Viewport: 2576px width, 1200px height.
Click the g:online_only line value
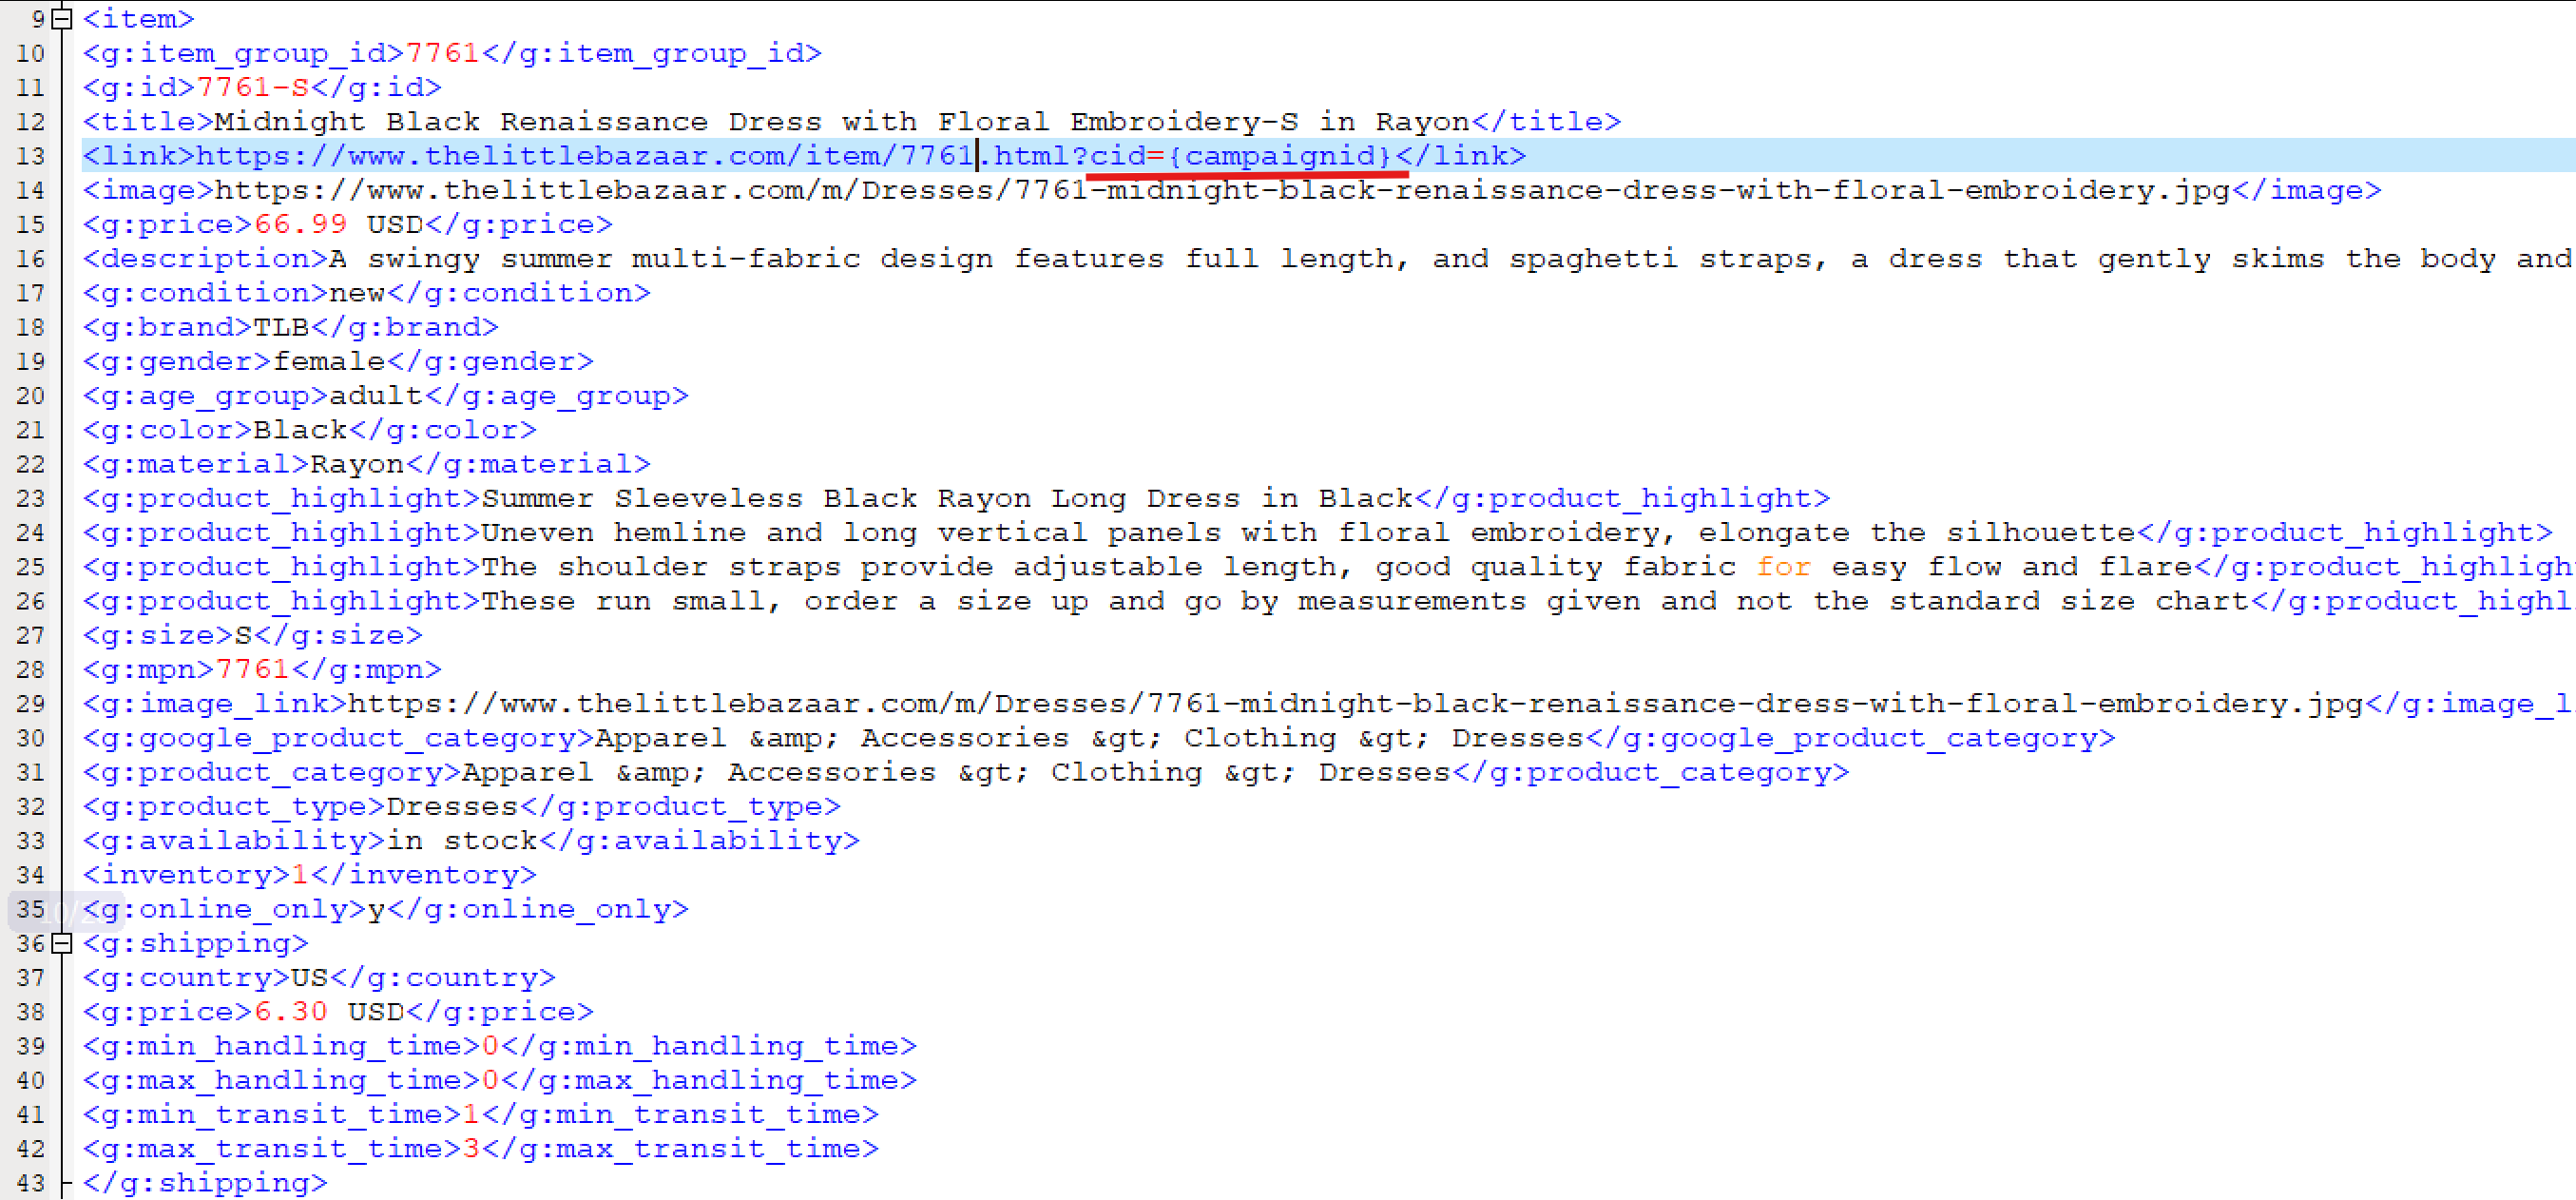point(376,909)
